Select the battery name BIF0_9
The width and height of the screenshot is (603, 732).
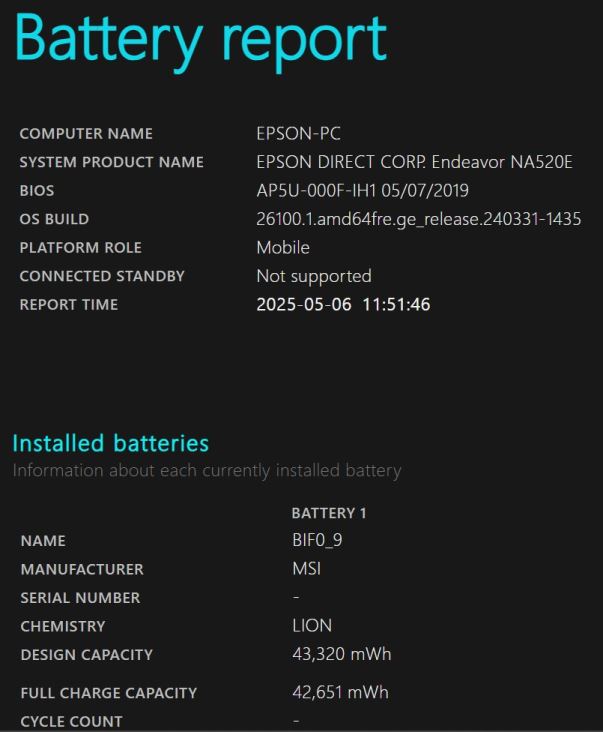click(x=317, y=541)
